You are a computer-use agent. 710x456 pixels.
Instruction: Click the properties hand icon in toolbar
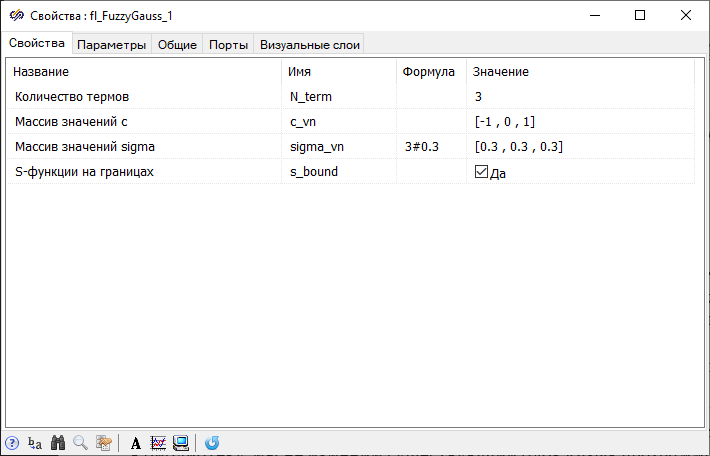tap(103, 442)
